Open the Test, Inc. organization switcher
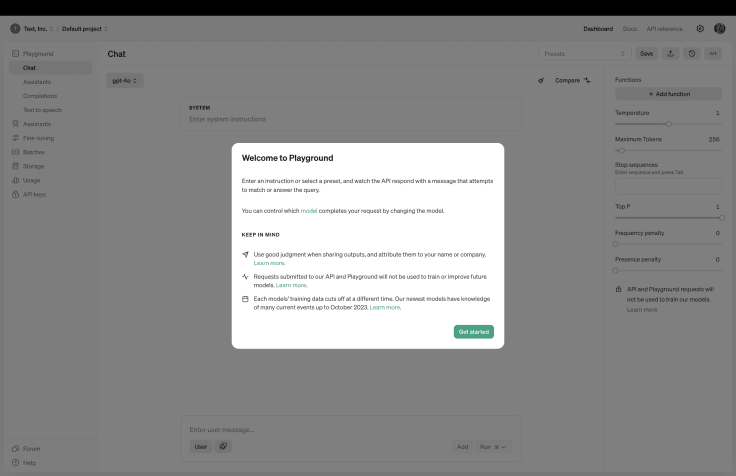The height and width of the screenshot is (476, 736). [38, 29]
